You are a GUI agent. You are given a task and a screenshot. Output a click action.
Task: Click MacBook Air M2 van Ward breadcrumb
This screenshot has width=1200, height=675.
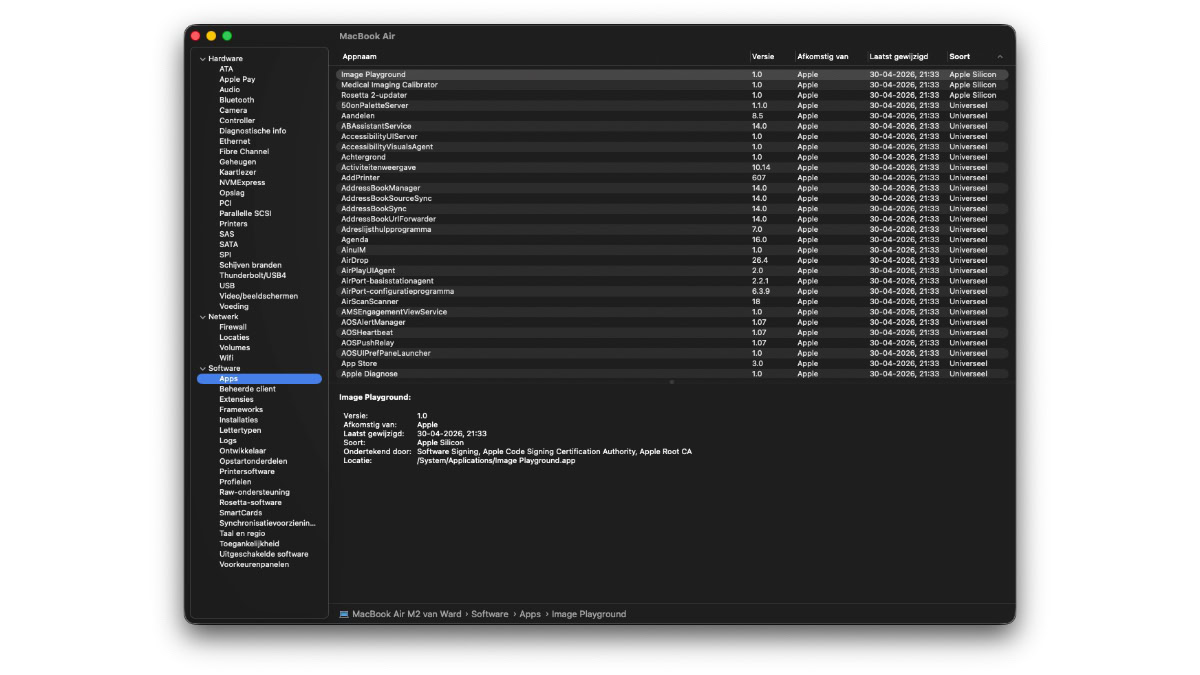(408, 614)
